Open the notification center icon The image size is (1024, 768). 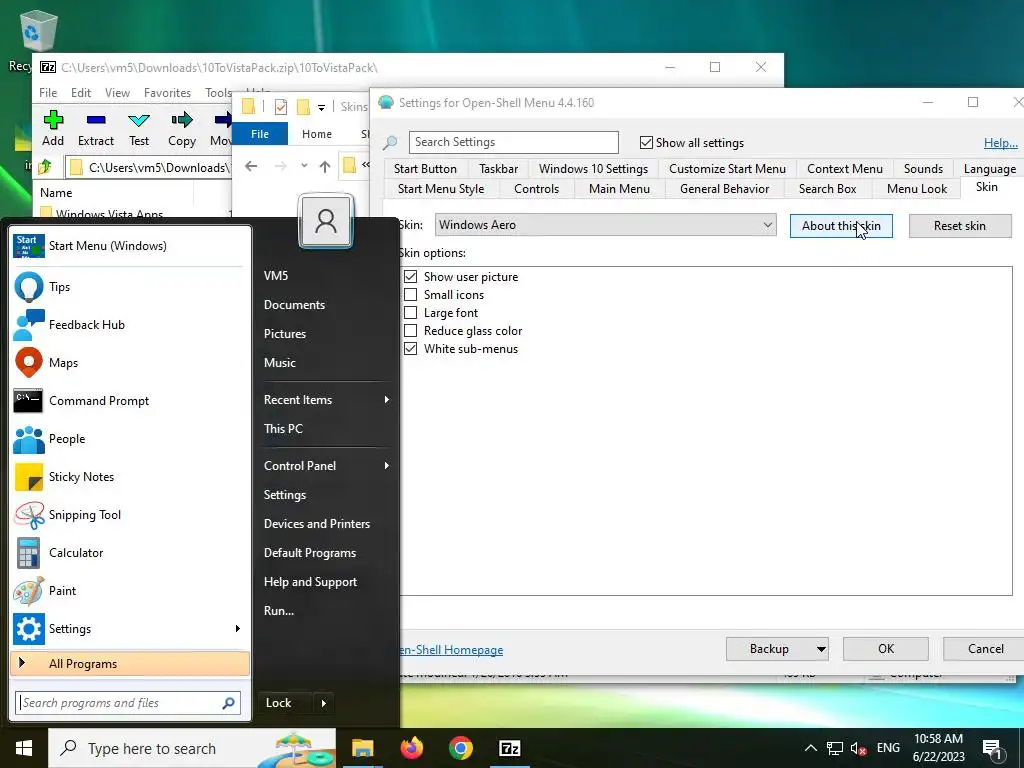point(992,749)
